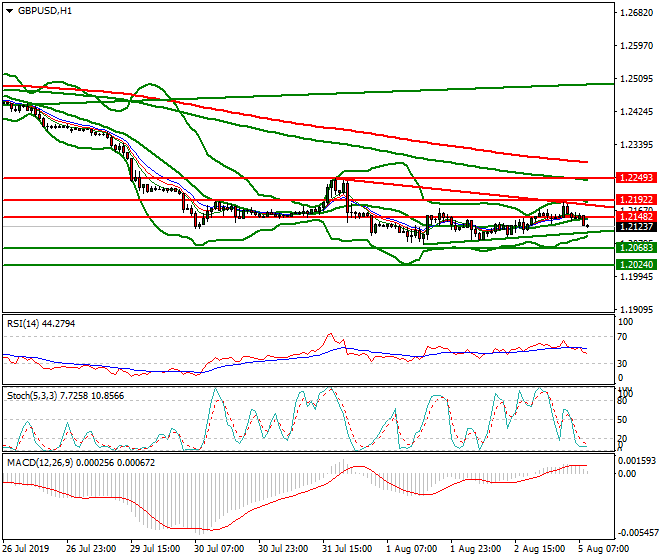Select the 1.20240 green support label
The width and height of the screenshot is (660, 560).
click(x=636, y=265)
